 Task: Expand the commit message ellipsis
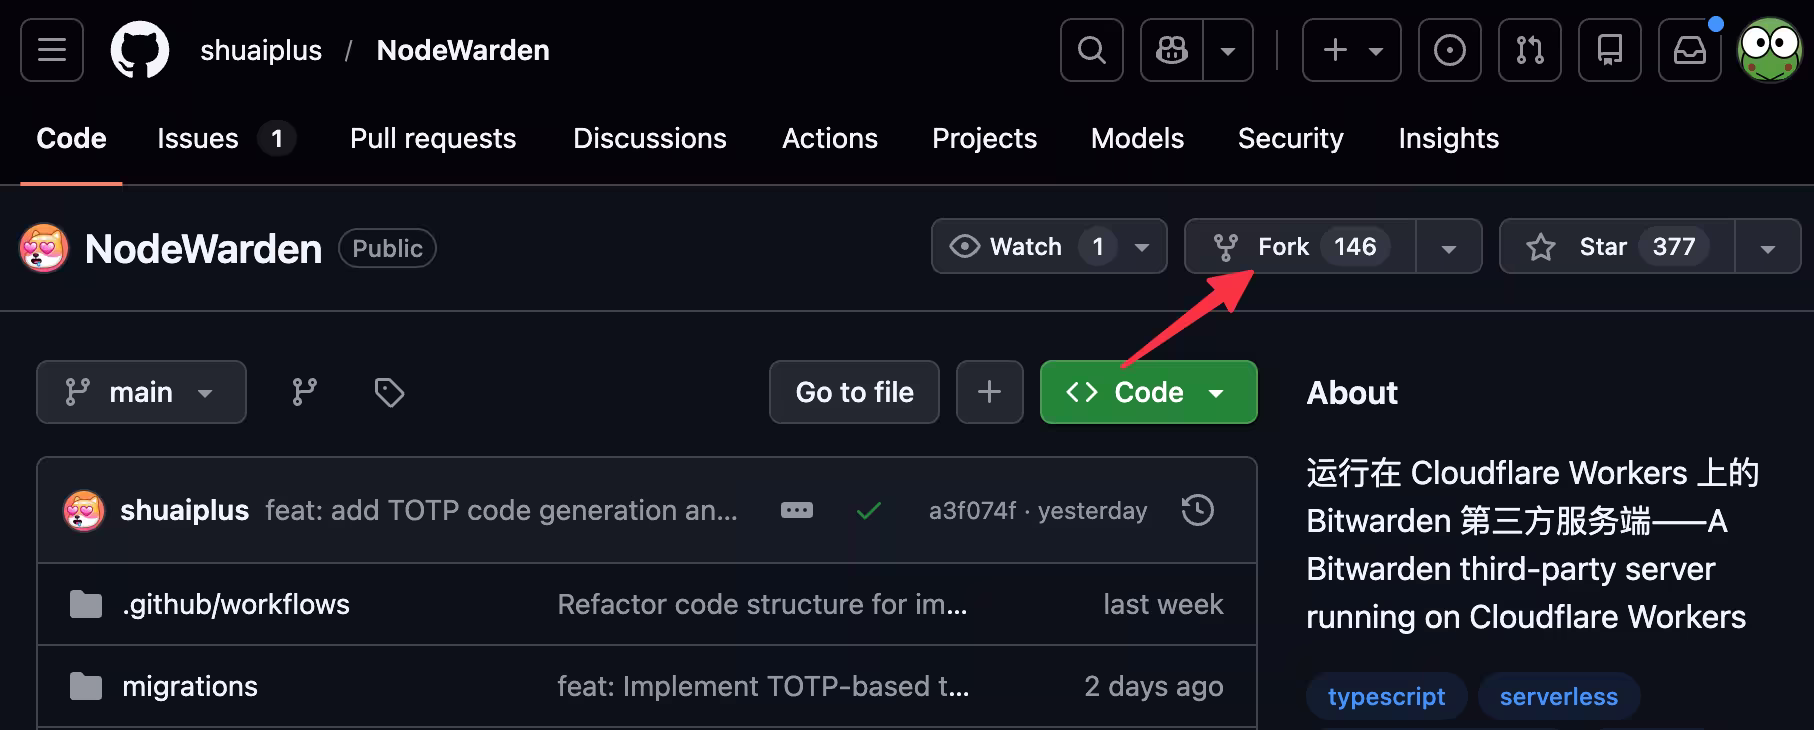click(x=796, y=510)
